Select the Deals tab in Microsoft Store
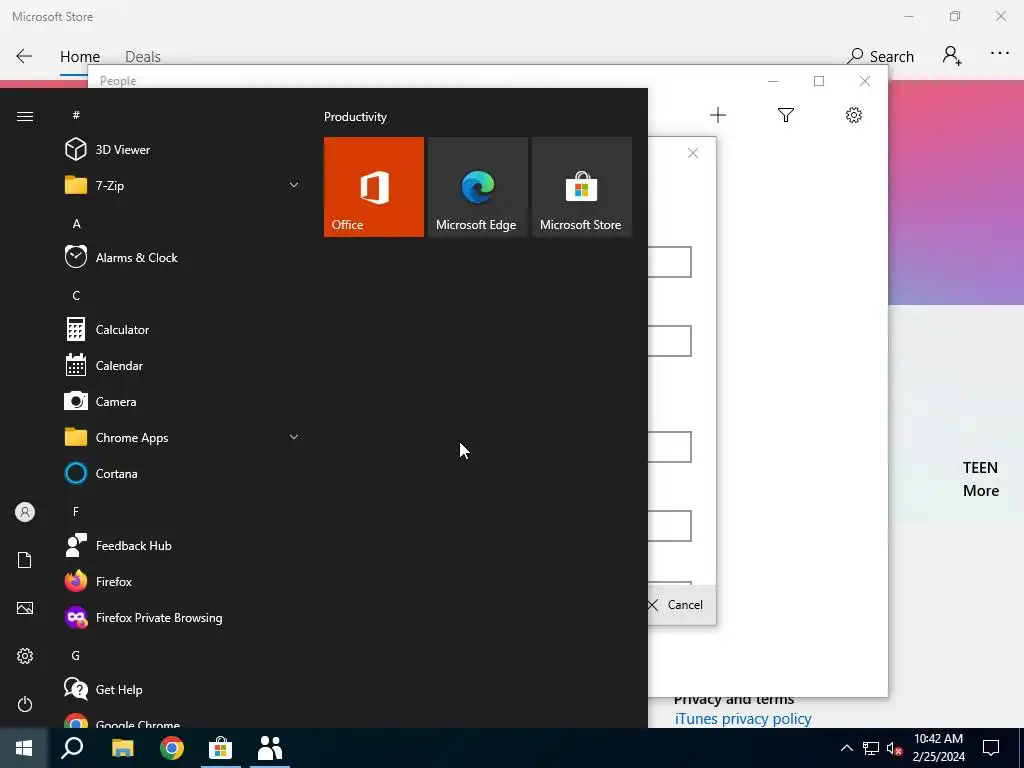The width and height of the screenshot is (1024, 768). pyautogui.click(x=143, y=57)
